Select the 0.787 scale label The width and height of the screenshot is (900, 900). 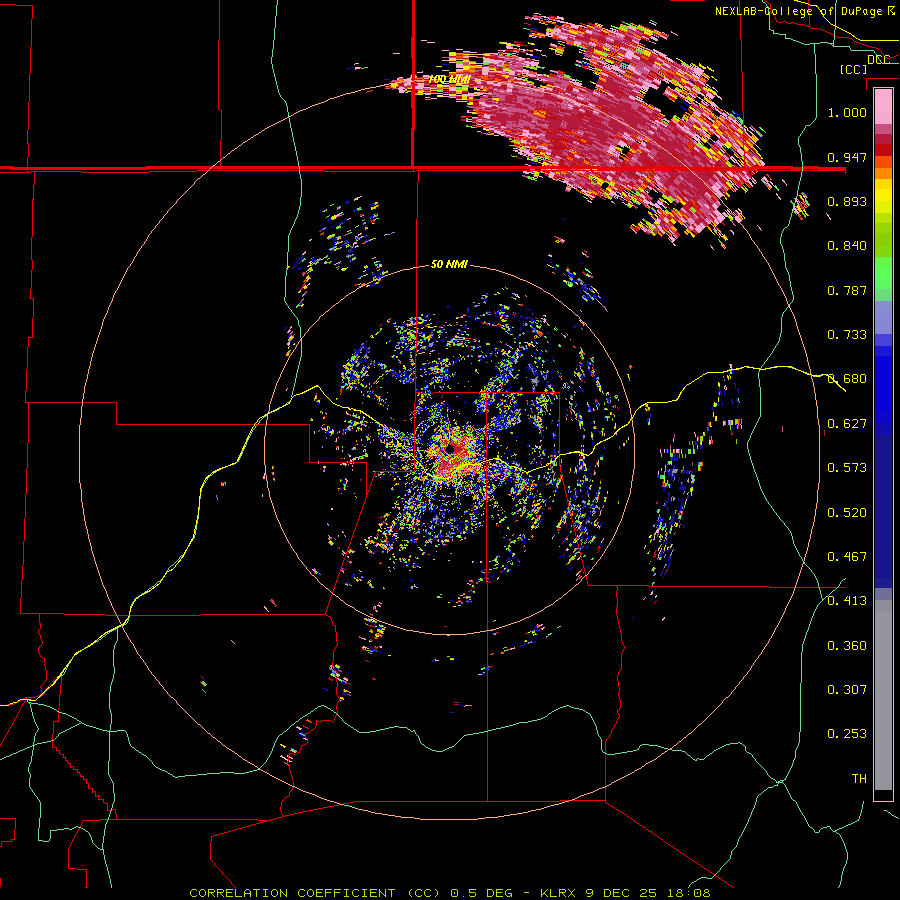pyautogui.click(x=847, y=290)
